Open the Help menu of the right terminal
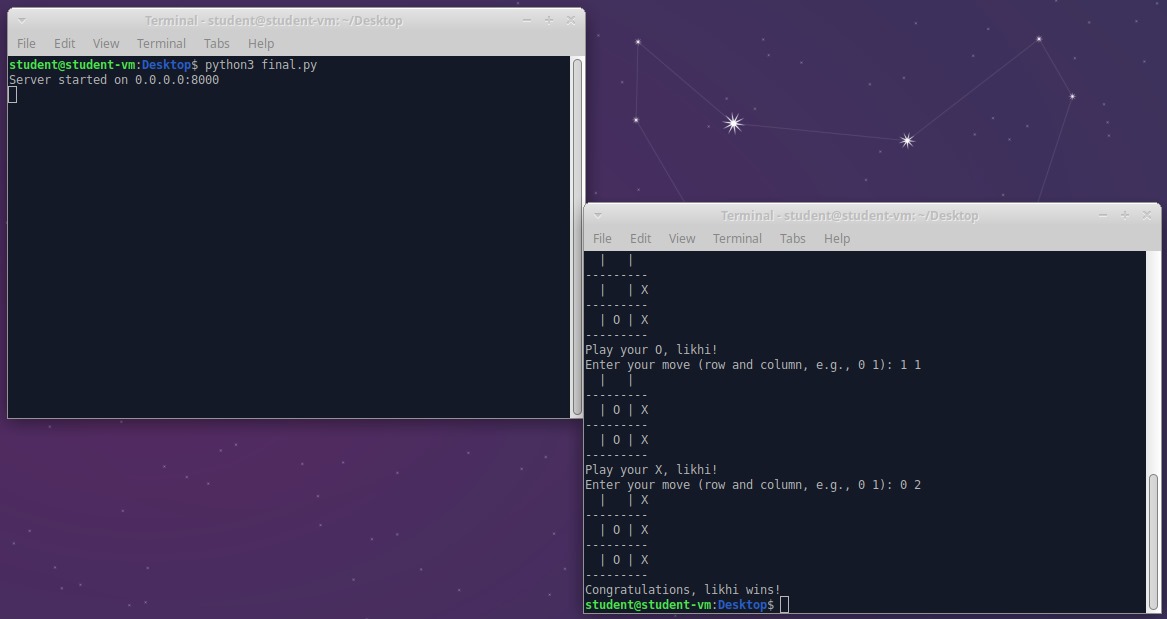This screenshot has width=1167, height=619. click(x=837, y=238)
